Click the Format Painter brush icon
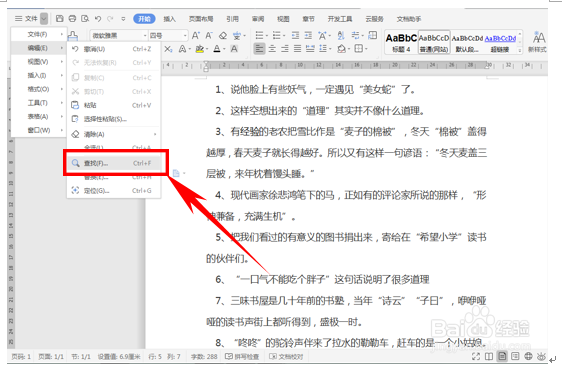 [73, 35]
